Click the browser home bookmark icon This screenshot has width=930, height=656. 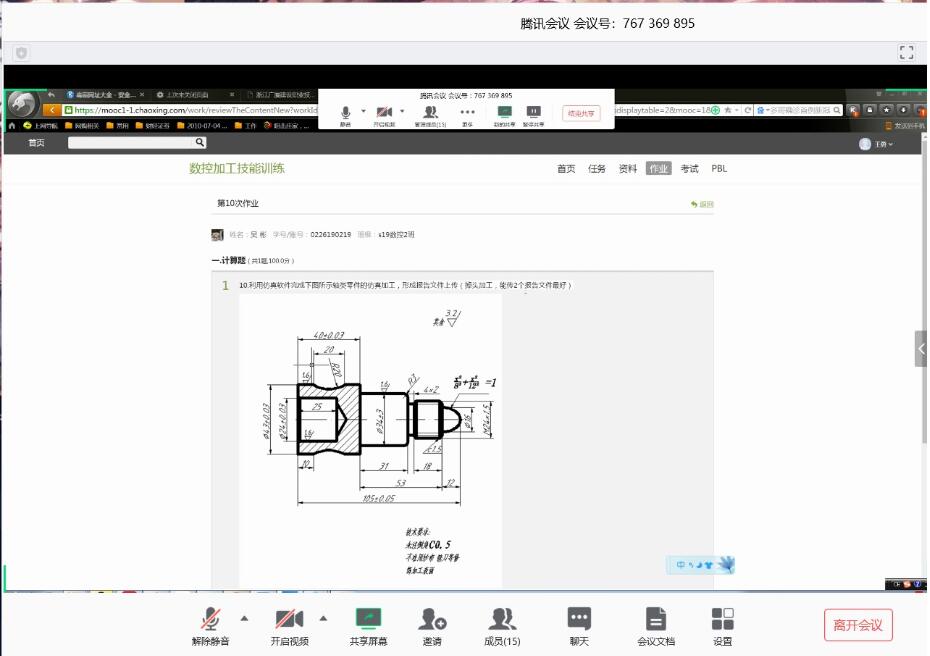pyautogui.click(x=11, y=125)
